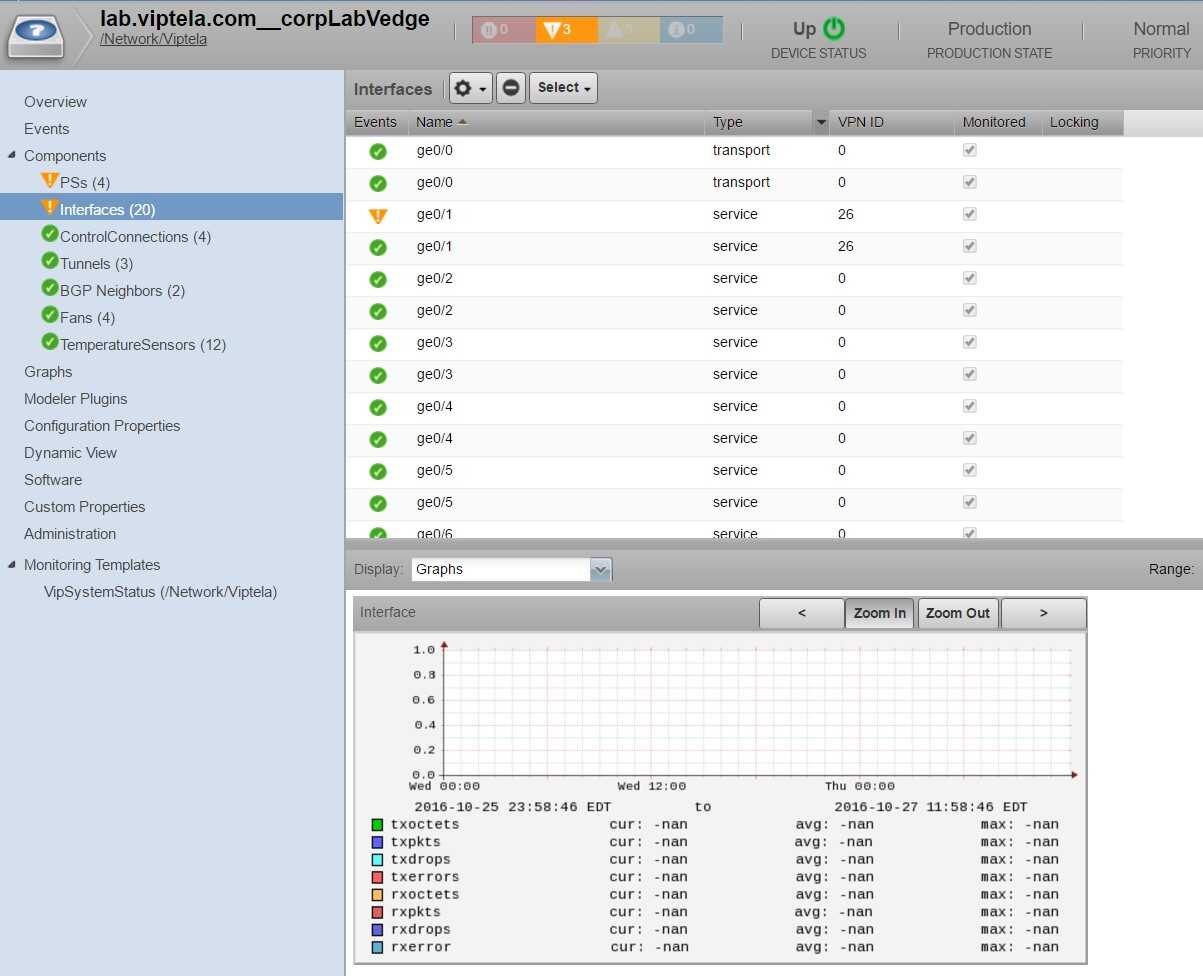This screenshot has width=1203, height=976.
Task: Toggle Monitored checkbox for first ge0/3 row
Action: point(969,342)
